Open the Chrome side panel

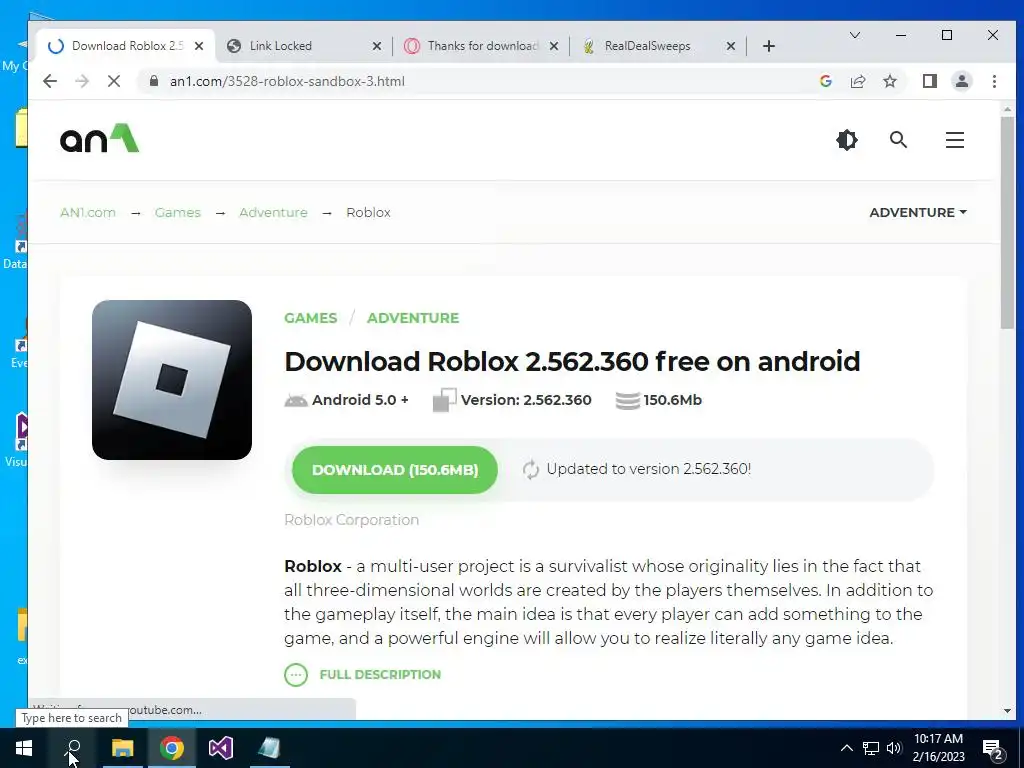point(929,81)
